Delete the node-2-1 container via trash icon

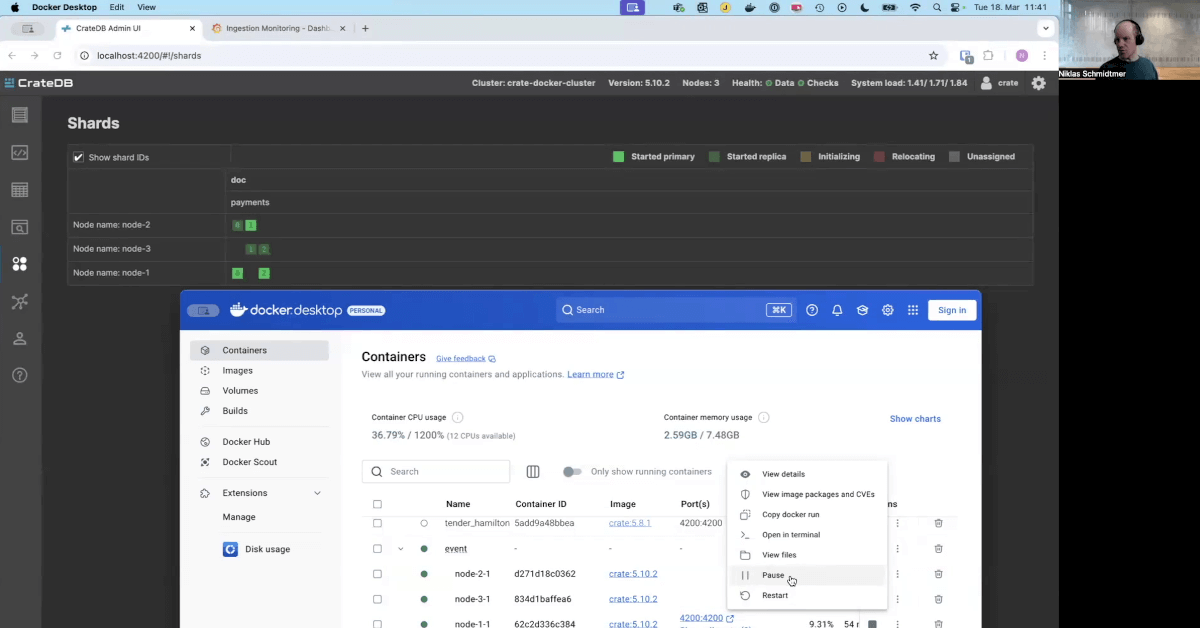click(938, 574)
